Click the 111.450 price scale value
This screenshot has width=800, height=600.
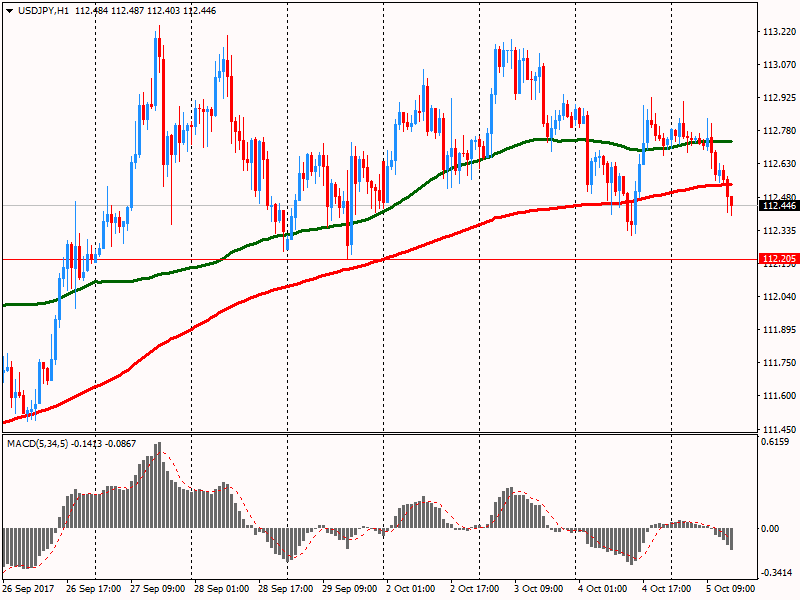point(779,429)
